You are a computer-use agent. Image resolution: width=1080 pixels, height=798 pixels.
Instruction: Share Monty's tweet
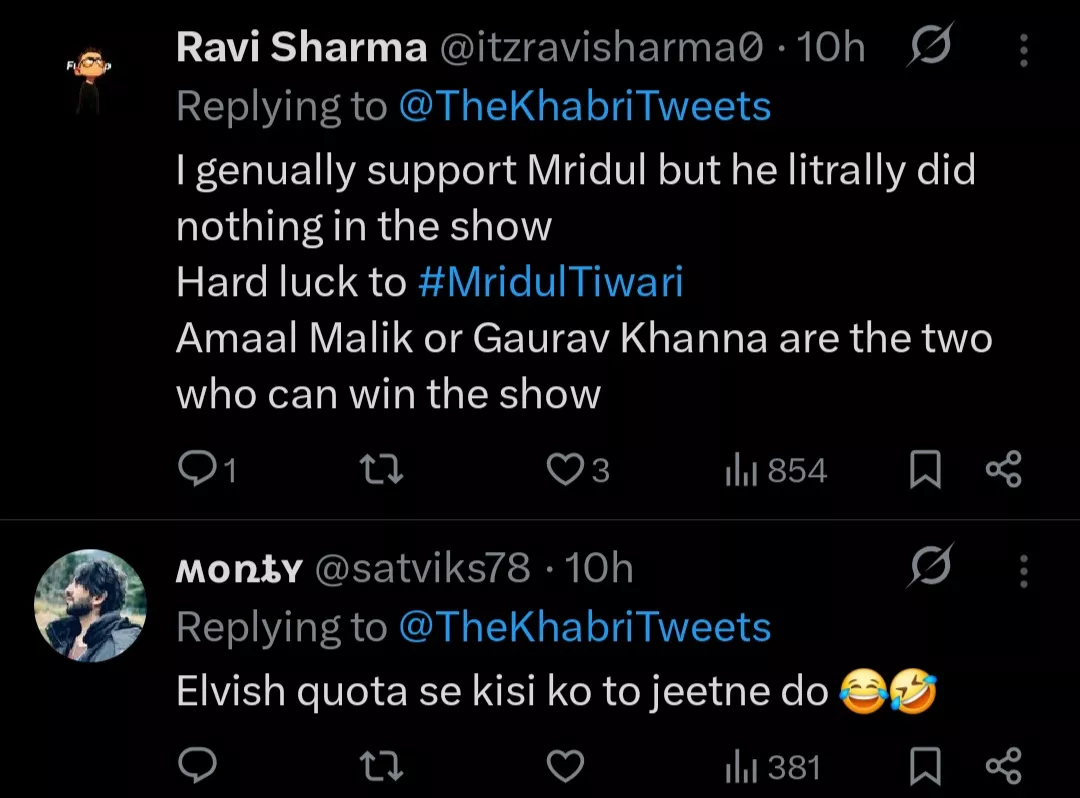point(1003,767)
